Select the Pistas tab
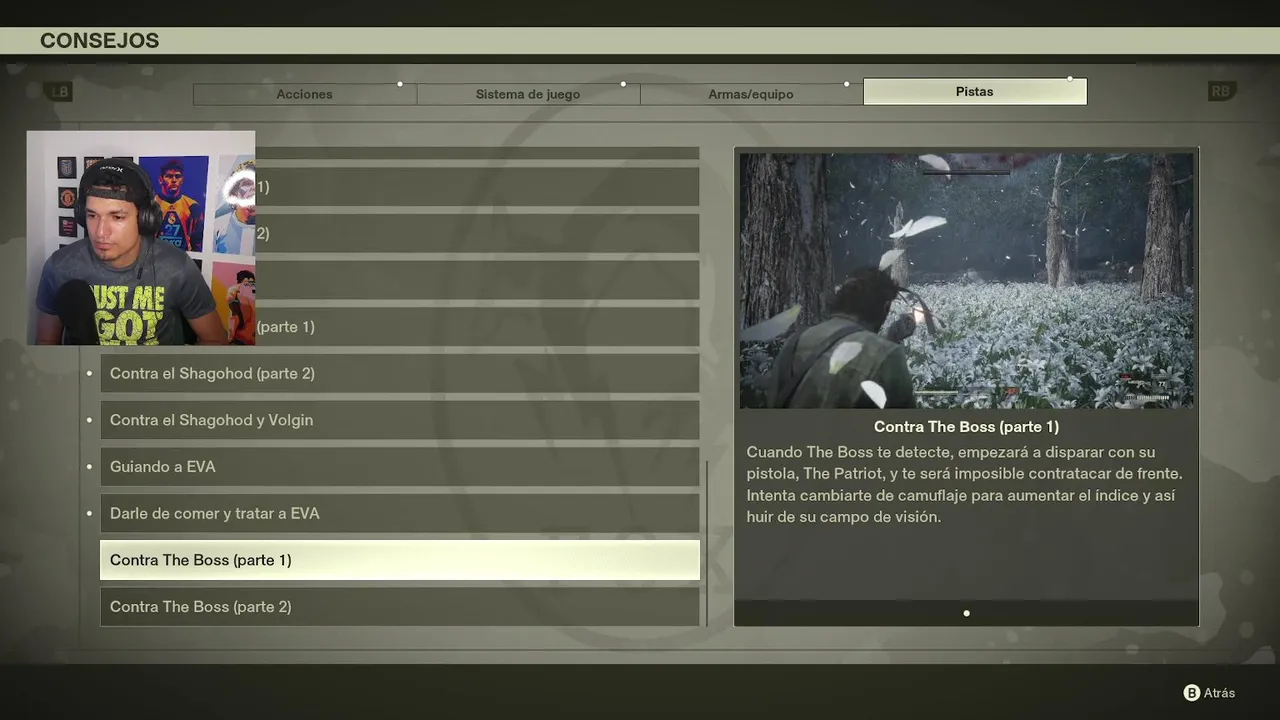The image size is (1280, 720). [975, 91]
